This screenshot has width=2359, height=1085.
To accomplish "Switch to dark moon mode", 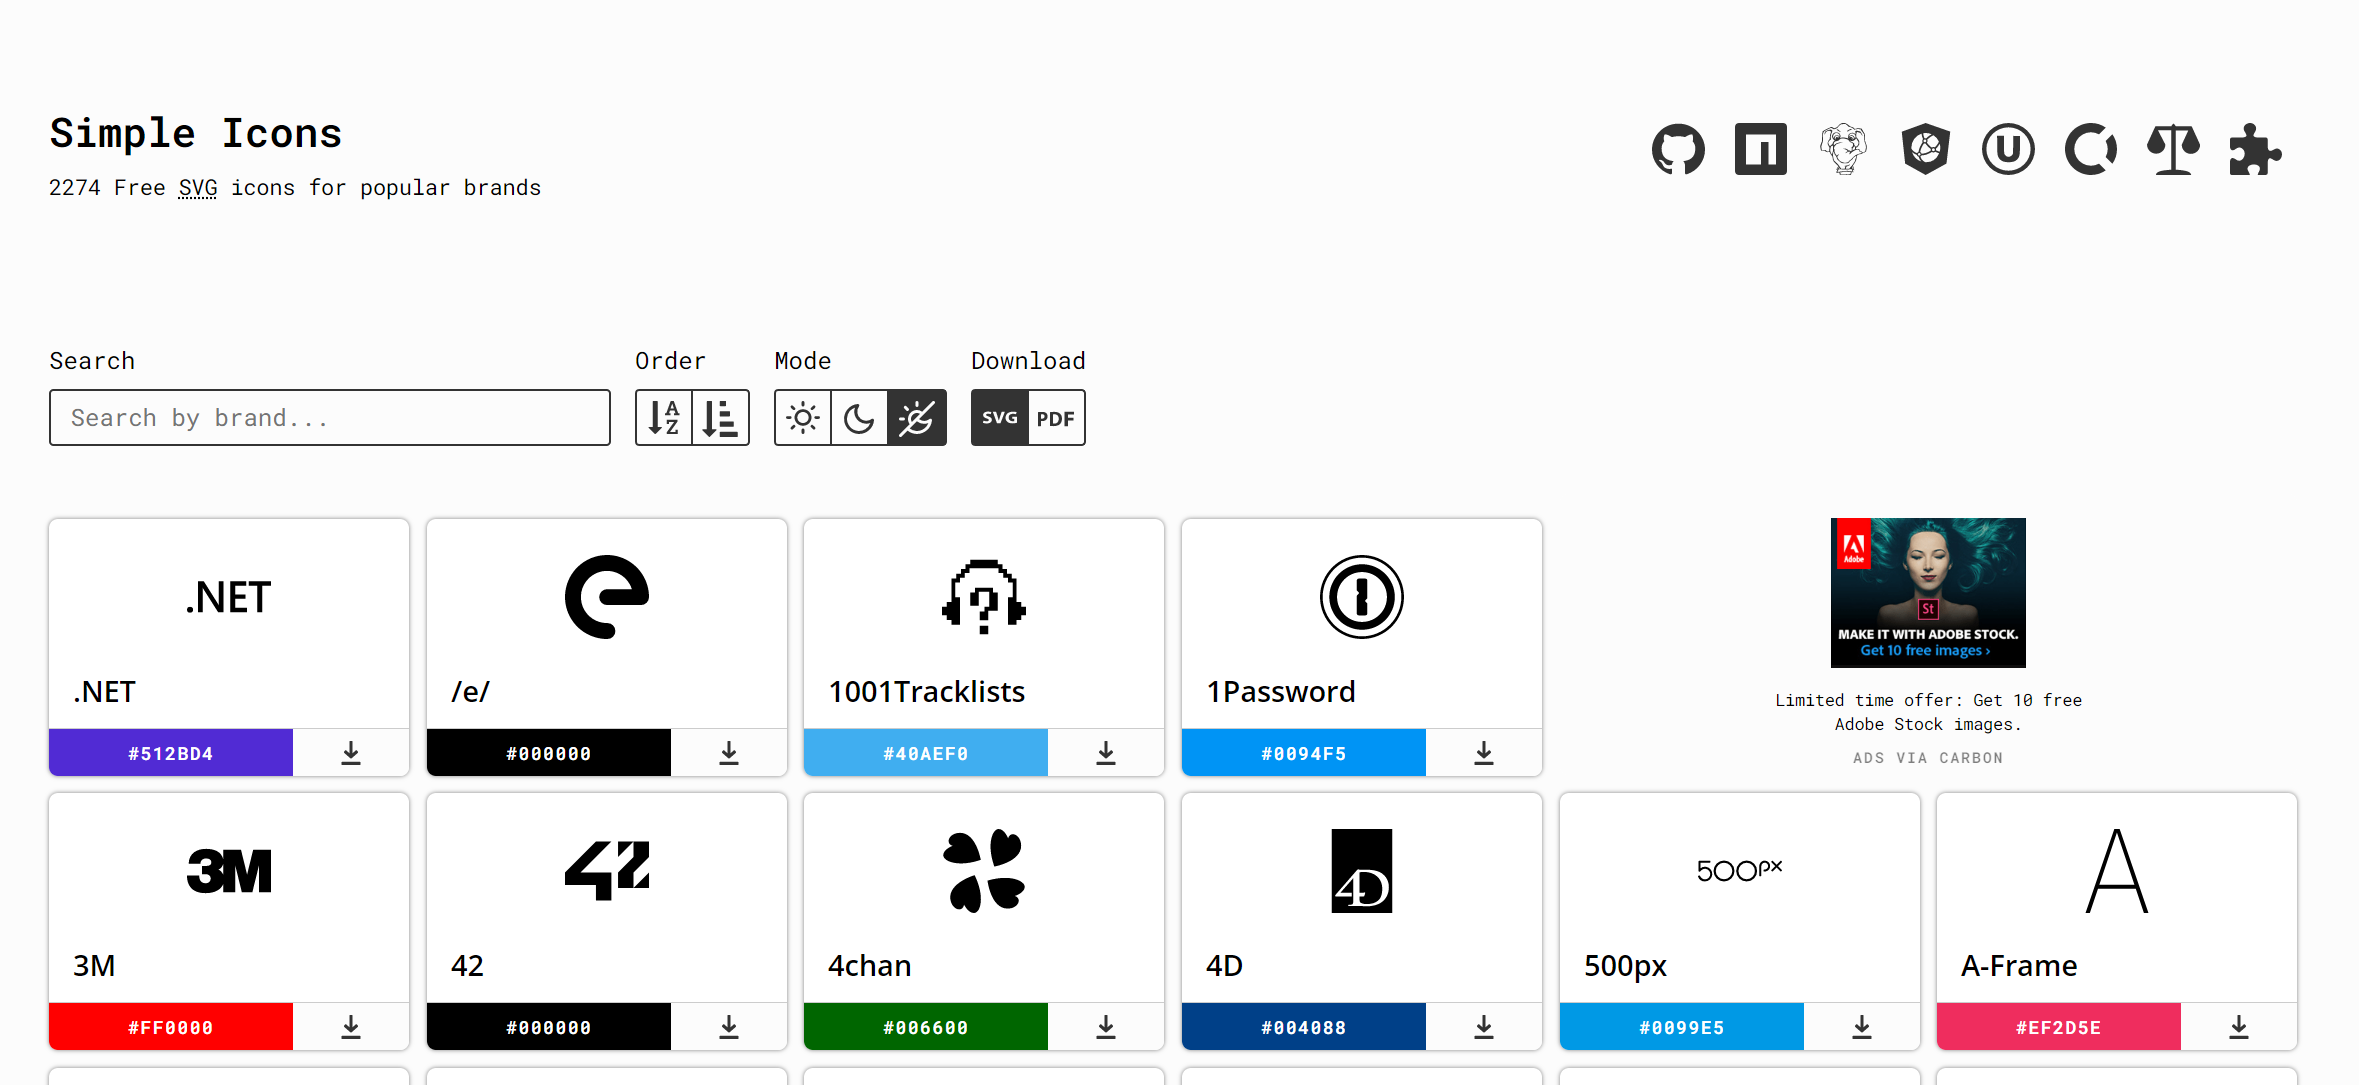I will click(x=859, y=418).
